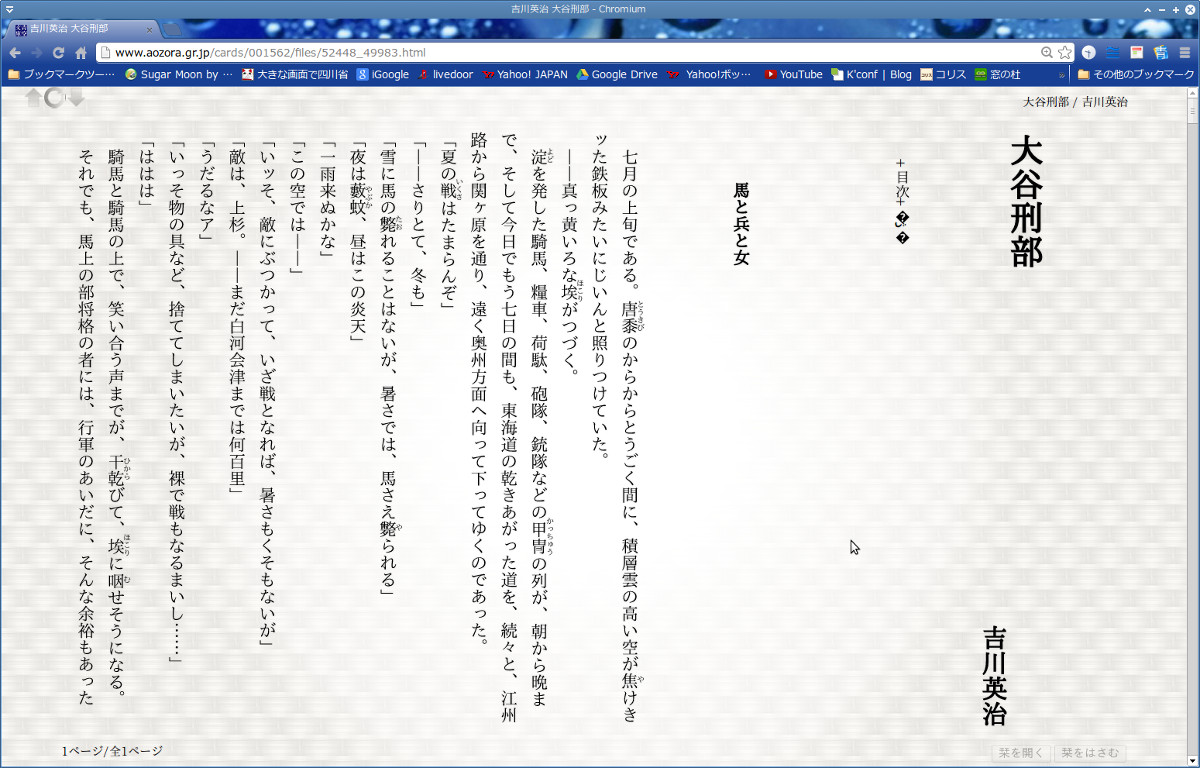Click the author name 吉川英治
This screenshot has height=768, width=1200.
995,676
